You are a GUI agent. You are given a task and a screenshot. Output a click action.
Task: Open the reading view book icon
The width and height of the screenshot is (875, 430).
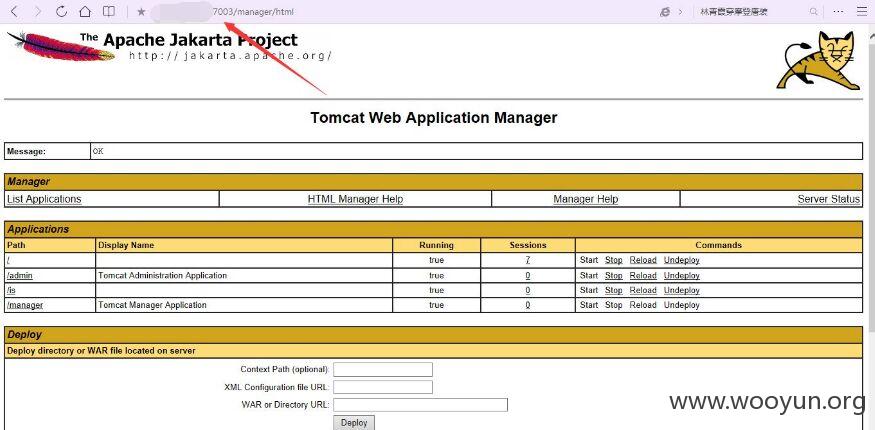tap(109, 11)
